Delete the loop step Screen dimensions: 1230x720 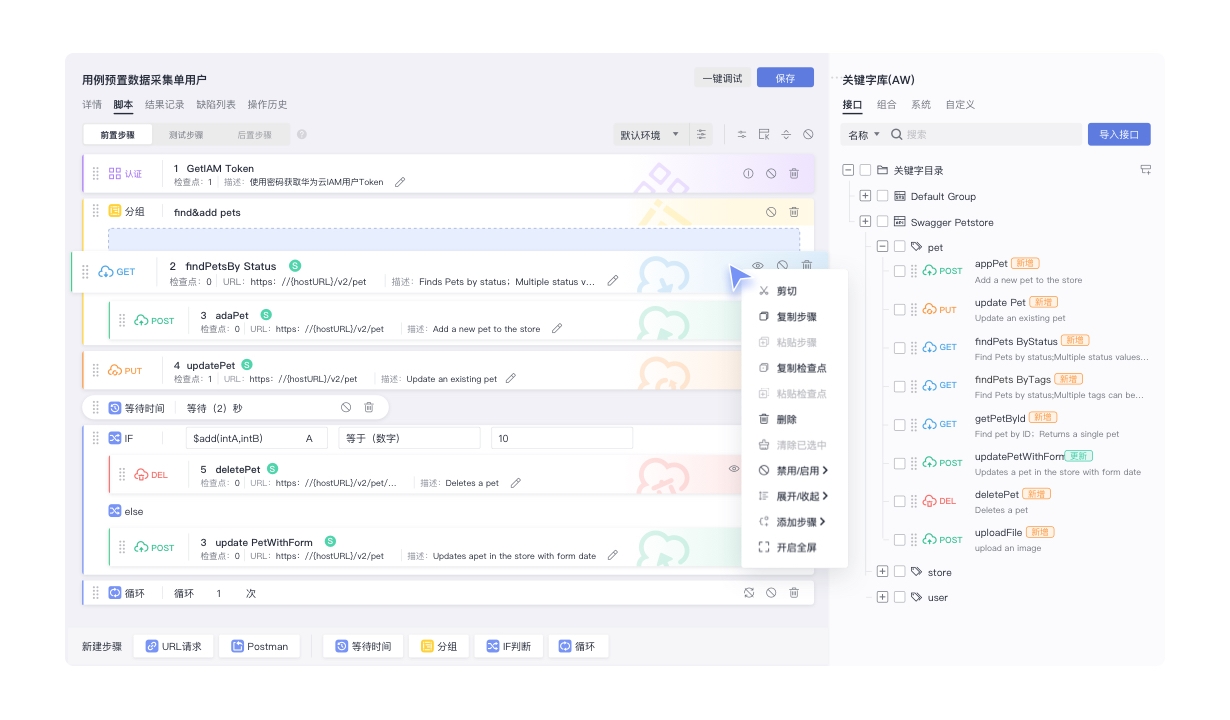[x=794, y=593]
